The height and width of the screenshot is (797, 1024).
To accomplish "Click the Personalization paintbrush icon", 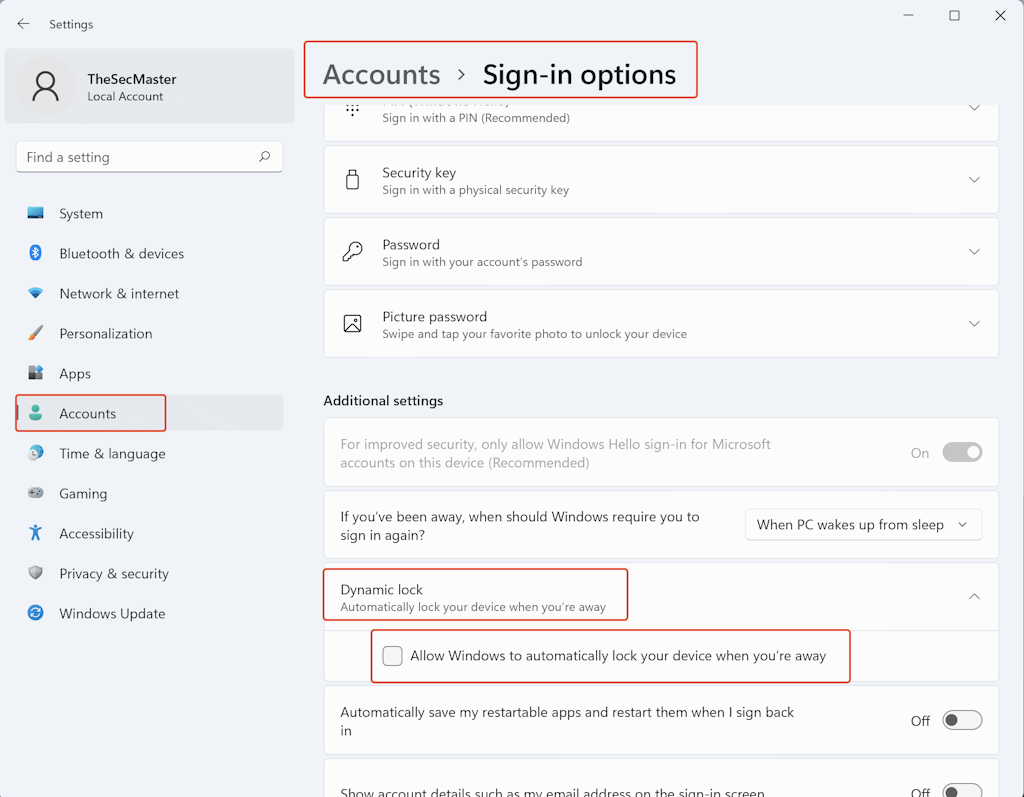I will [35, 333].
